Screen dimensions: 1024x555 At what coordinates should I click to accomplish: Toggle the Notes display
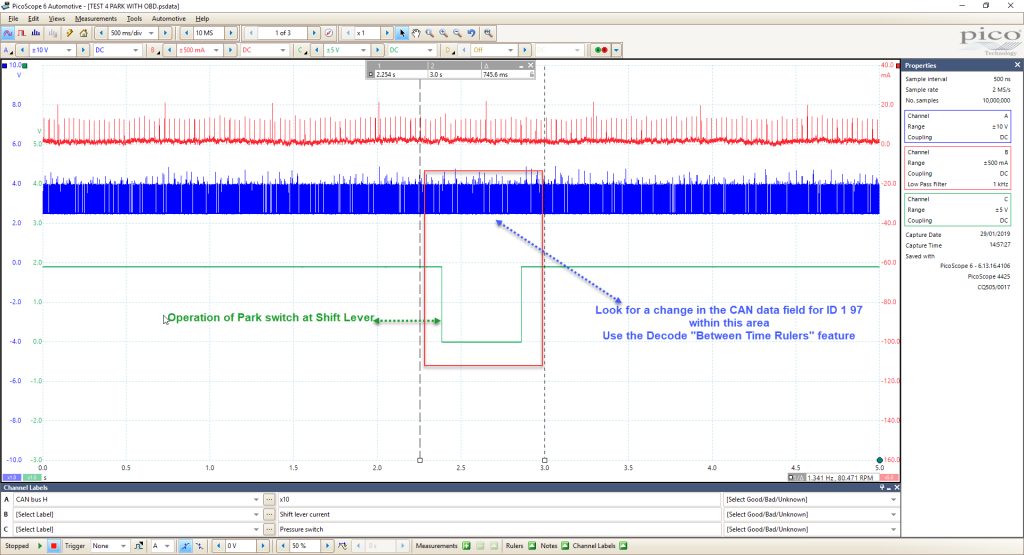565,546
